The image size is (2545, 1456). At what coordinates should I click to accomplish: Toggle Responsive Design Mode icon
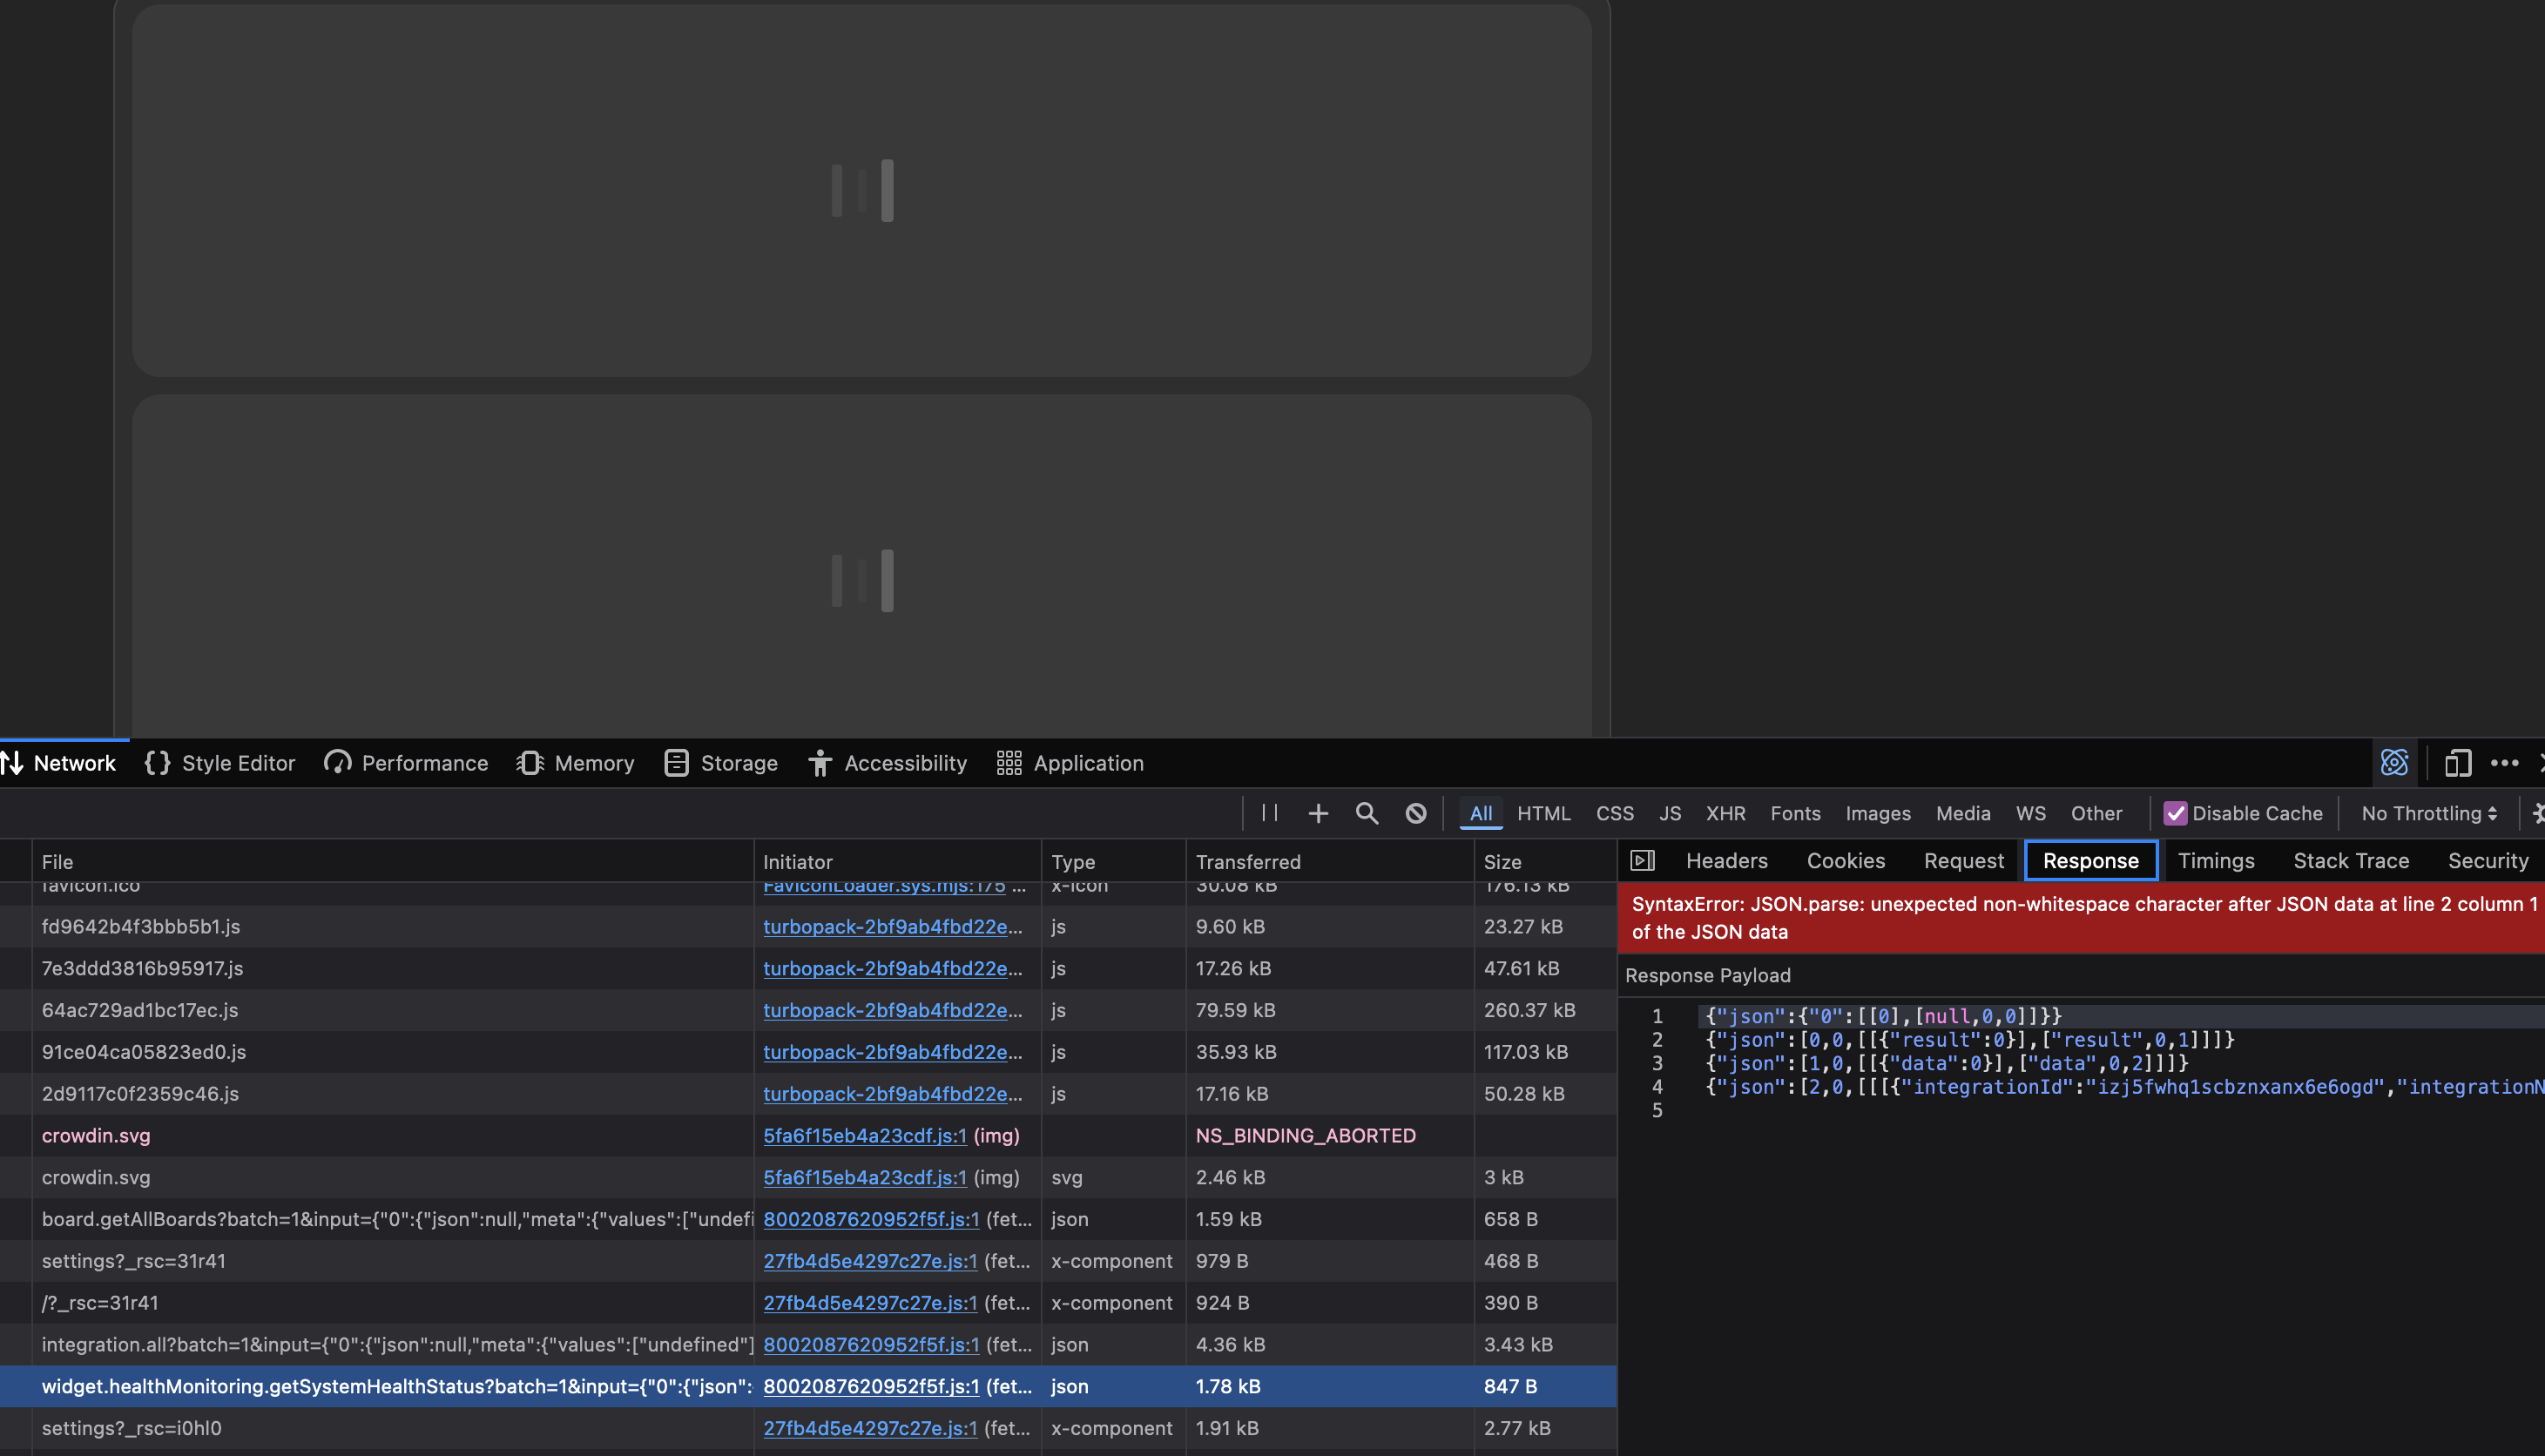[2457, 763]
